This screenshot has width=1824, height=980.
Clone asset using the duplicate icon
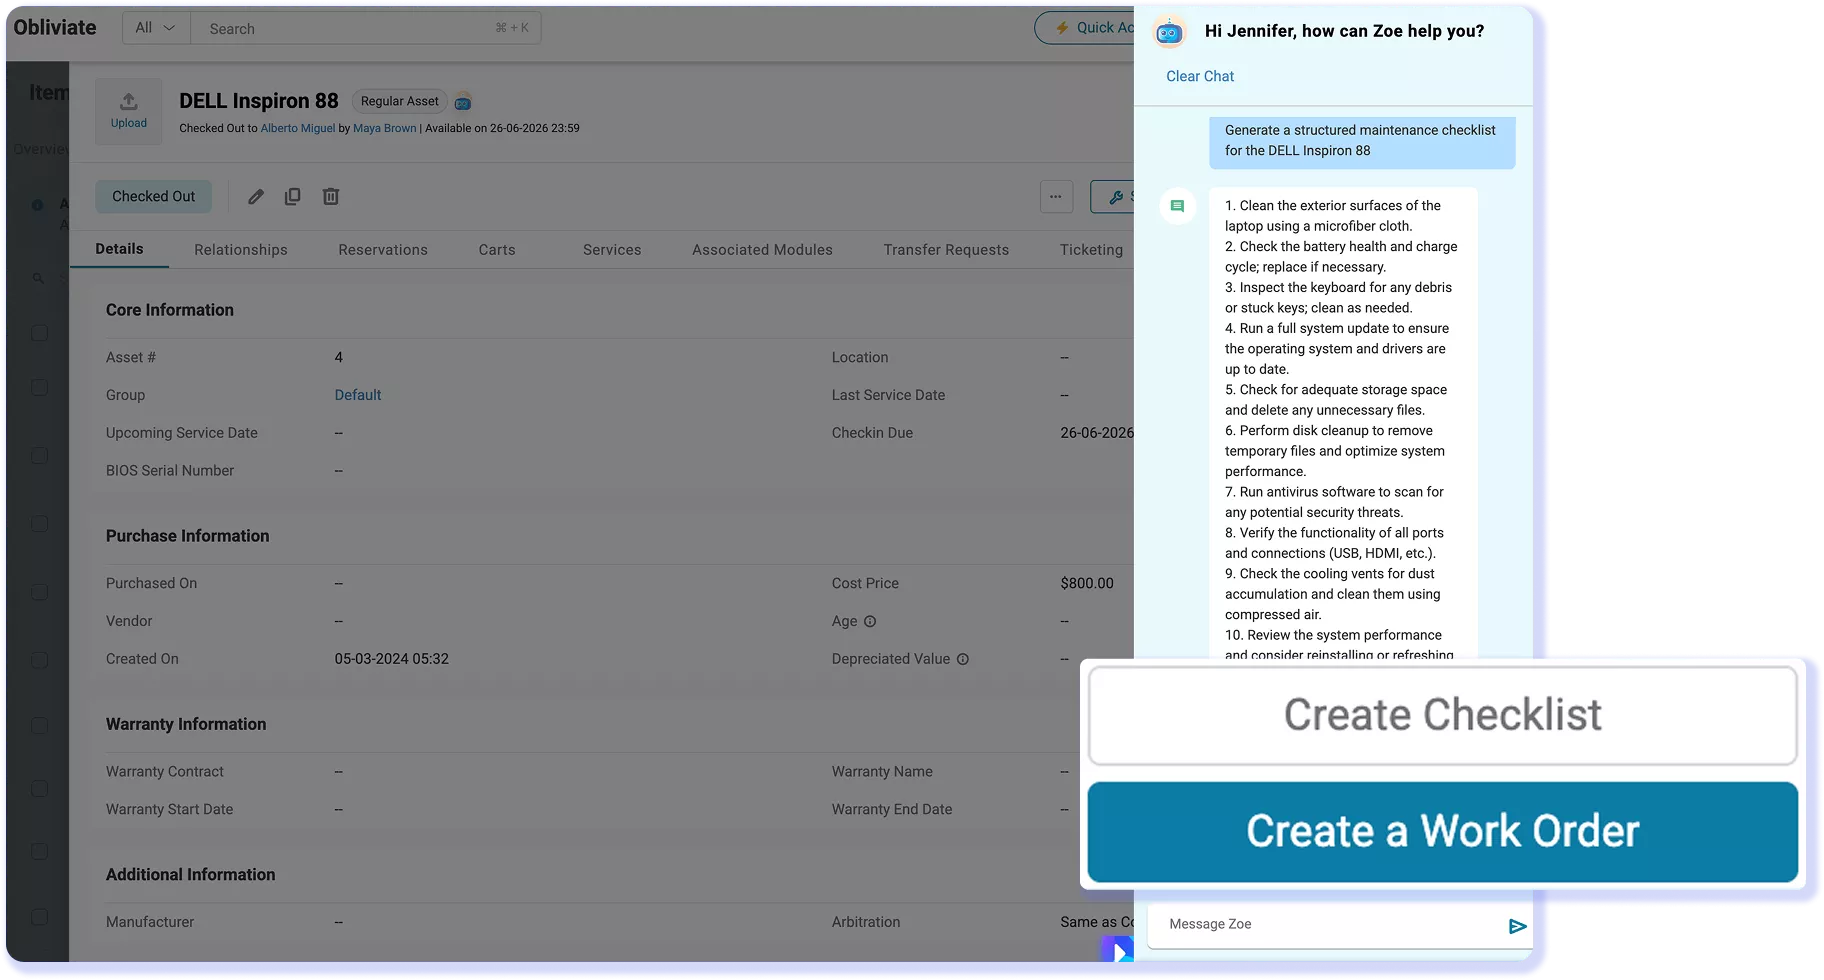pos(292,197)
